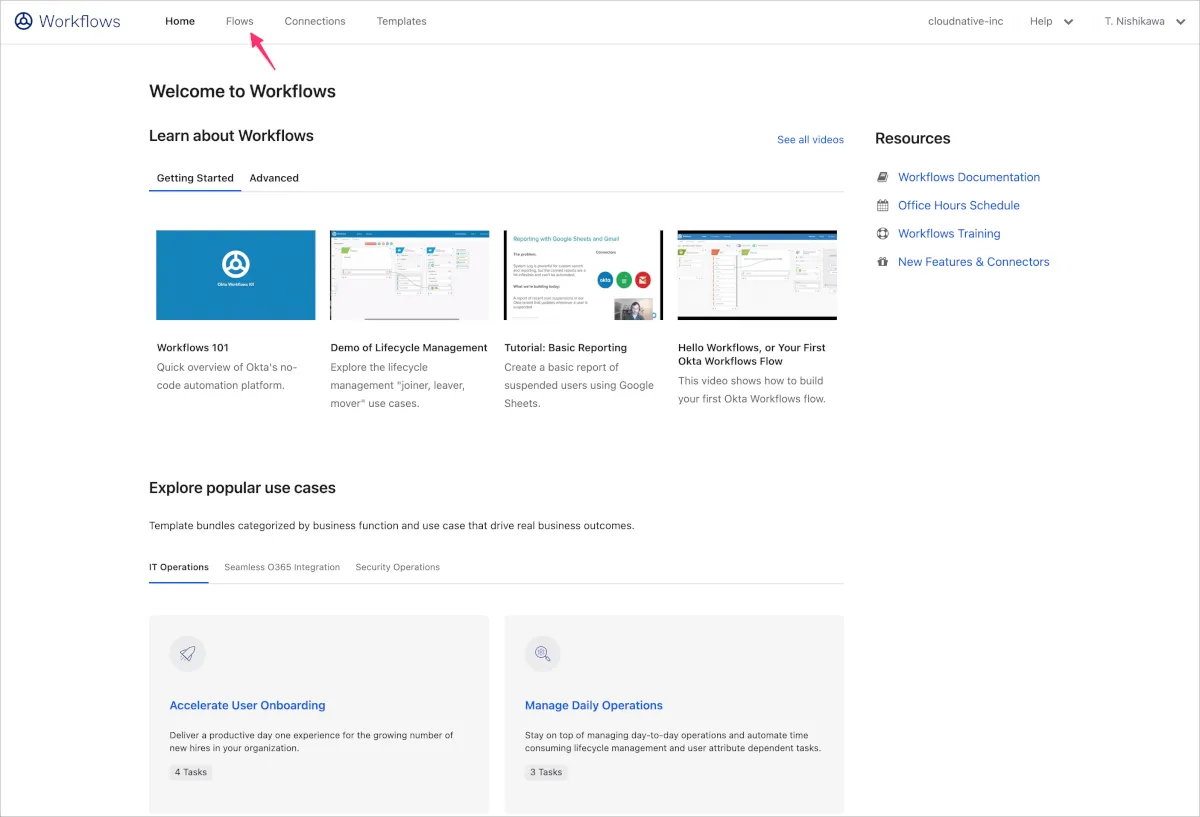
Task: Click the lifebuoy icon beside Workflows Training
Action: [882, 234]
